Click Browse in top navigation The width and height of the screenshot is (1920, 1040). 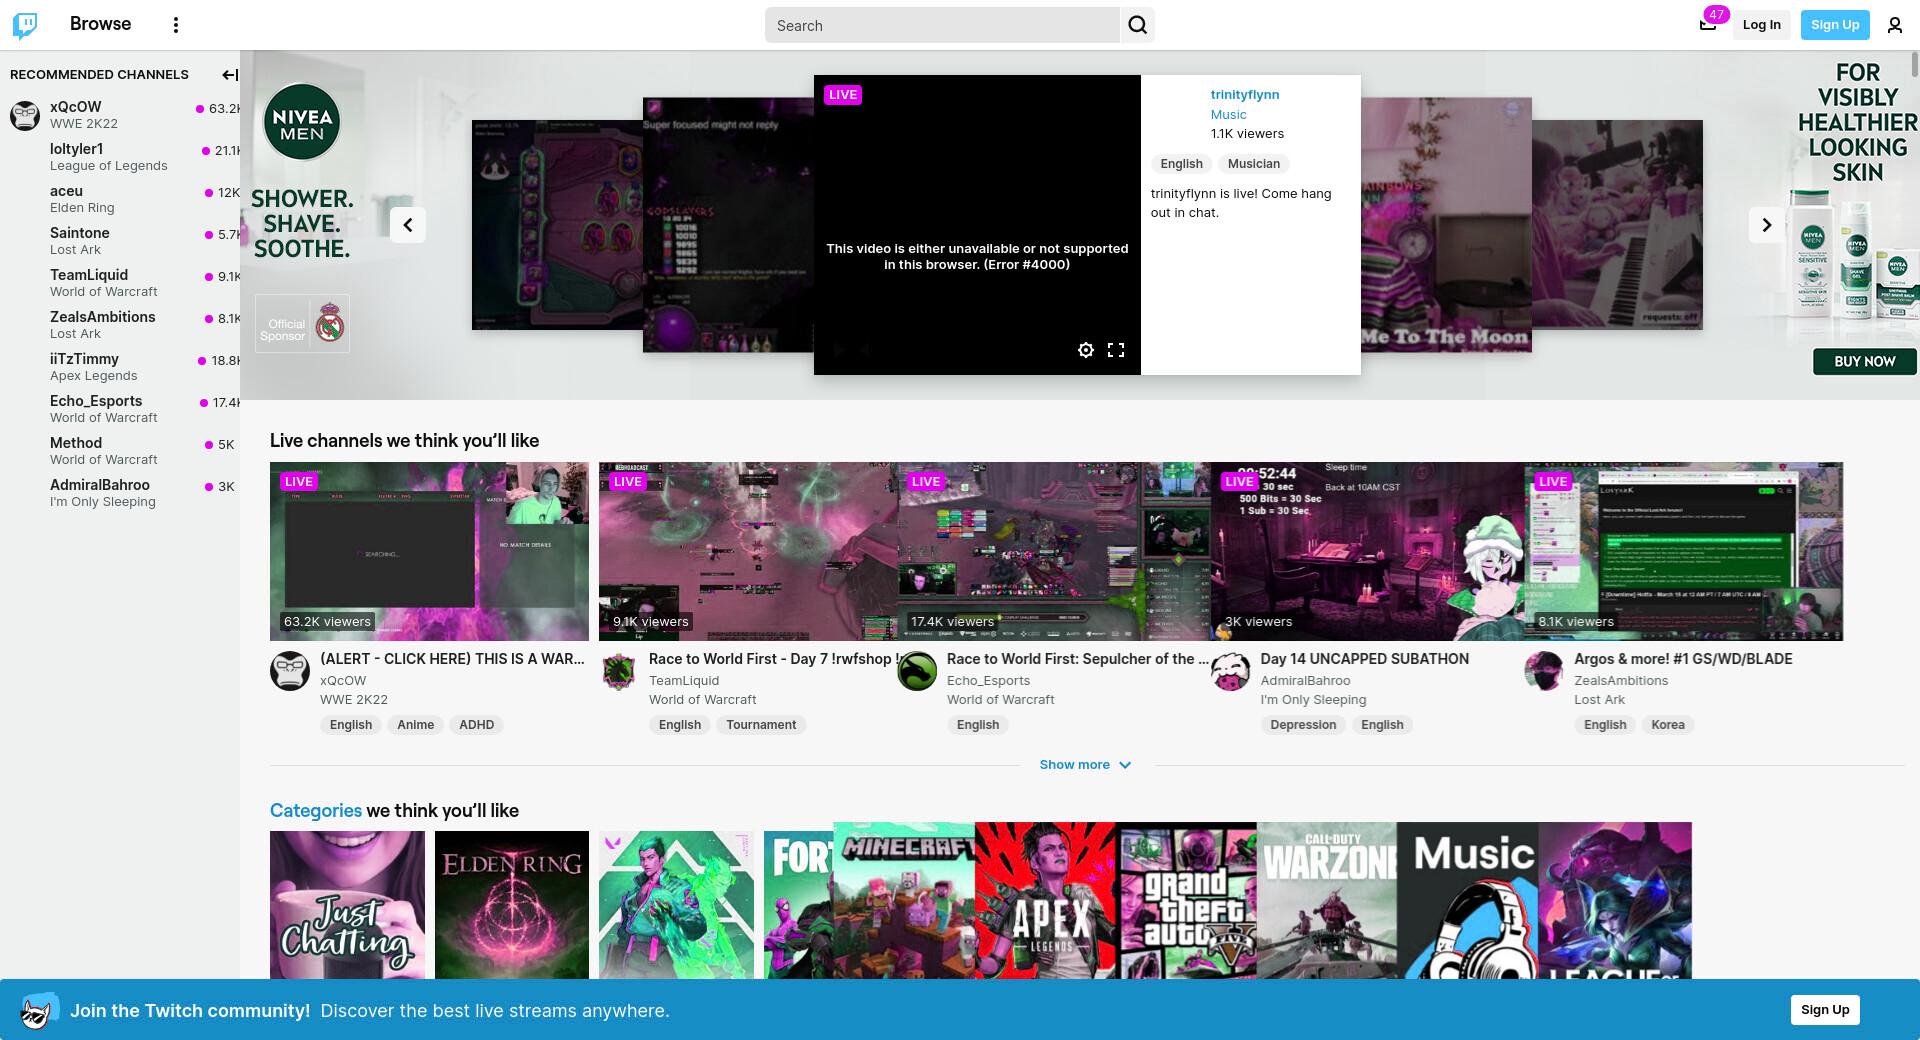[100, 24]
